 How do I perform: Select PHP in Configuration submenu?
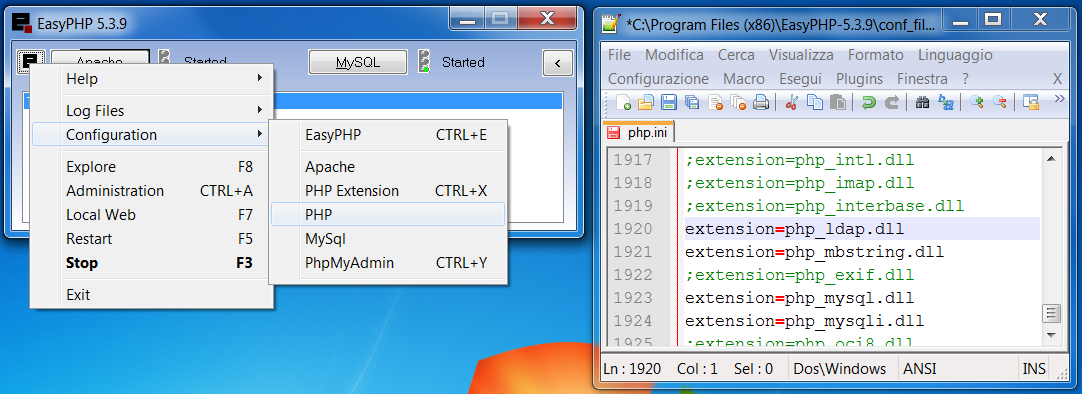point(388,215)
